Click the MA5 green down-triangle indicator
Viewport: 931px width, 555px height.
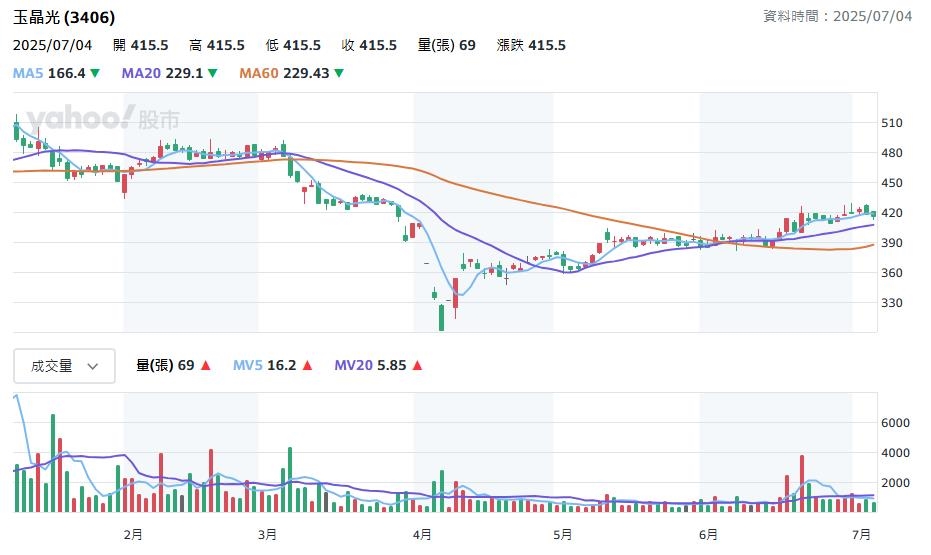pyautogui.click(x=95, y=73)
